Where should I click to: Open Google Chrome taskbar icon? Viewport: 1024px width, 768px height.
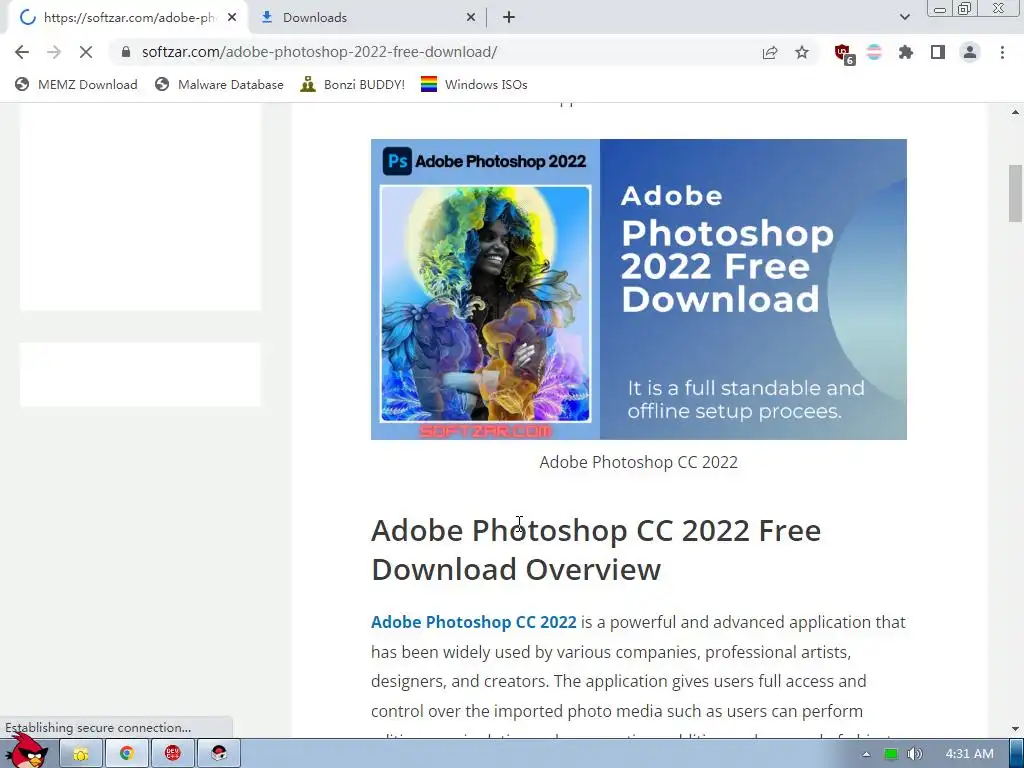coord(127,754)
